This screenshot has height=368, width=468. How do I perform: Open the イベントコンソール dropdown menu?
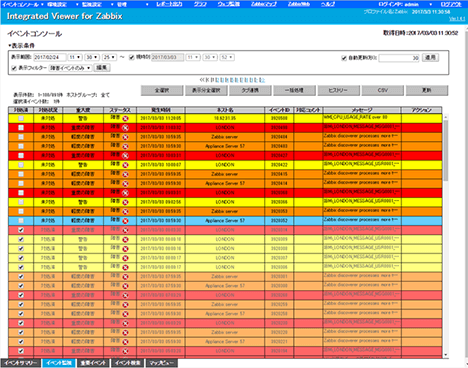point(23,4)
